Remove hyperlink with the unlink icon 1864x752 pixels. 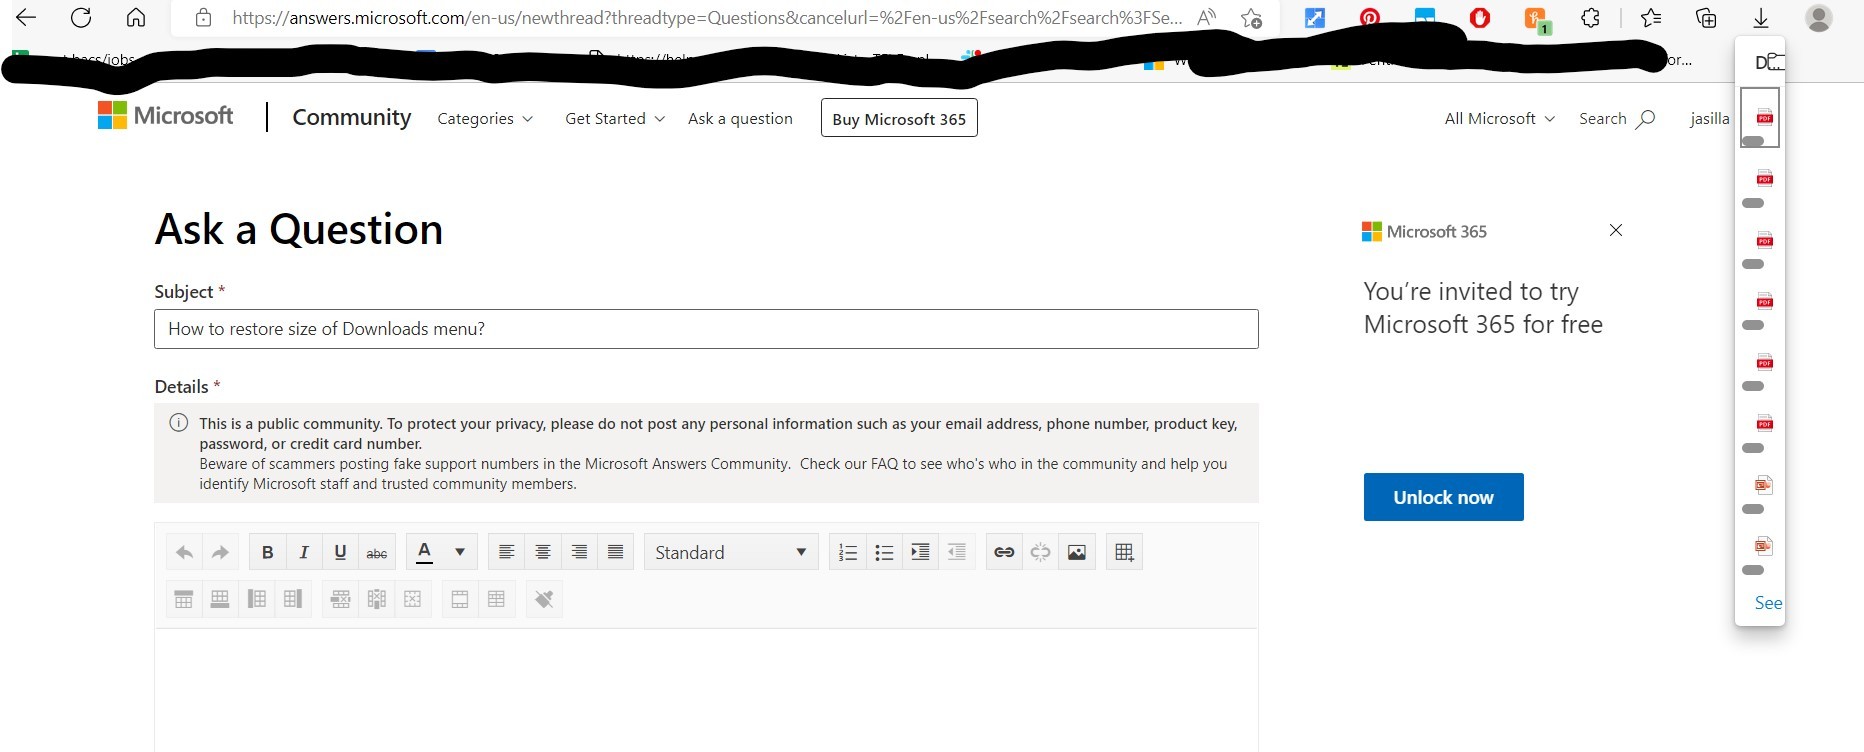[x=1040, y=552]
